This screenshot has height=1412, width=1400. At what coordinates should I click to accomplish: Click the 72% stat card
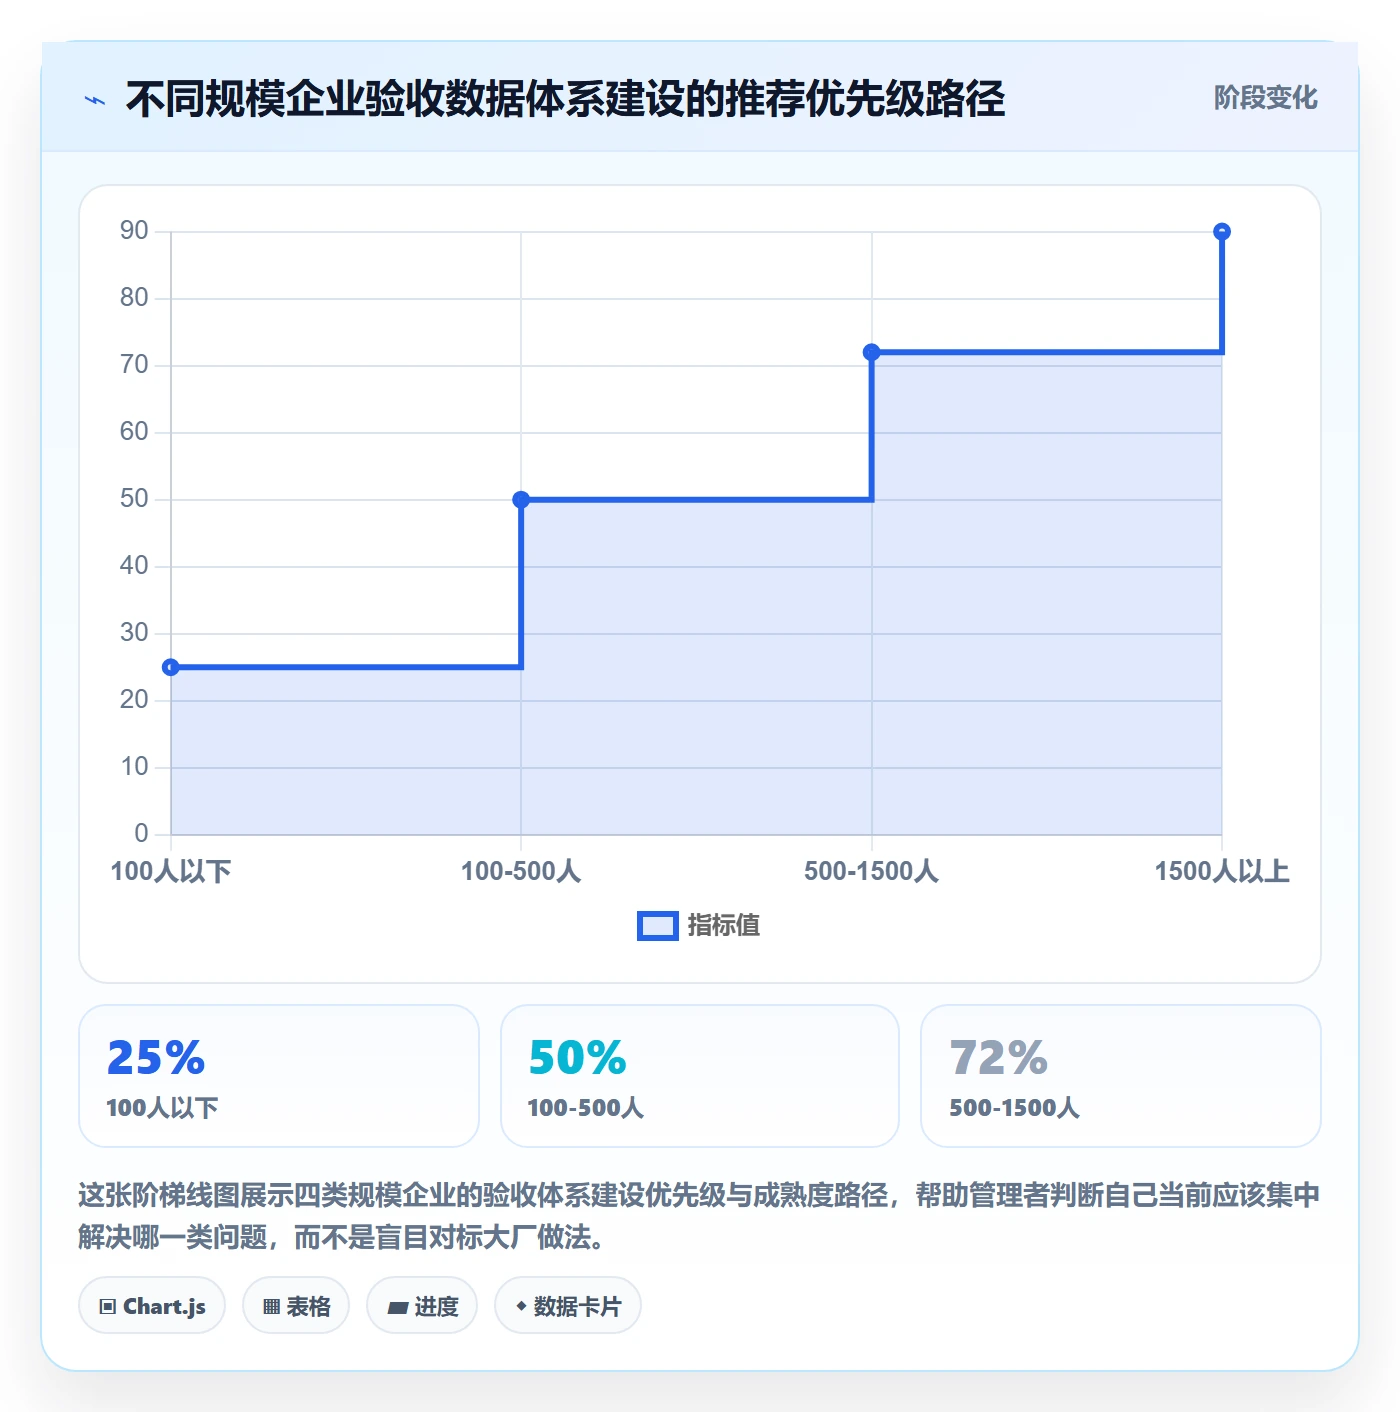(x=1121, y=1076)
